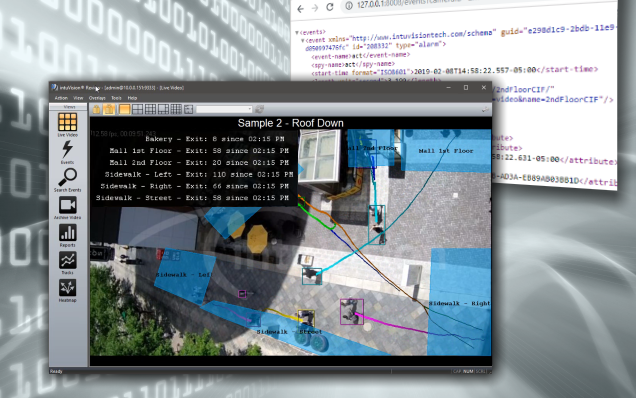Click 'Sidewalk - Street - Exit: 58' counter line

pyautogui.click(x=192, y=198)
